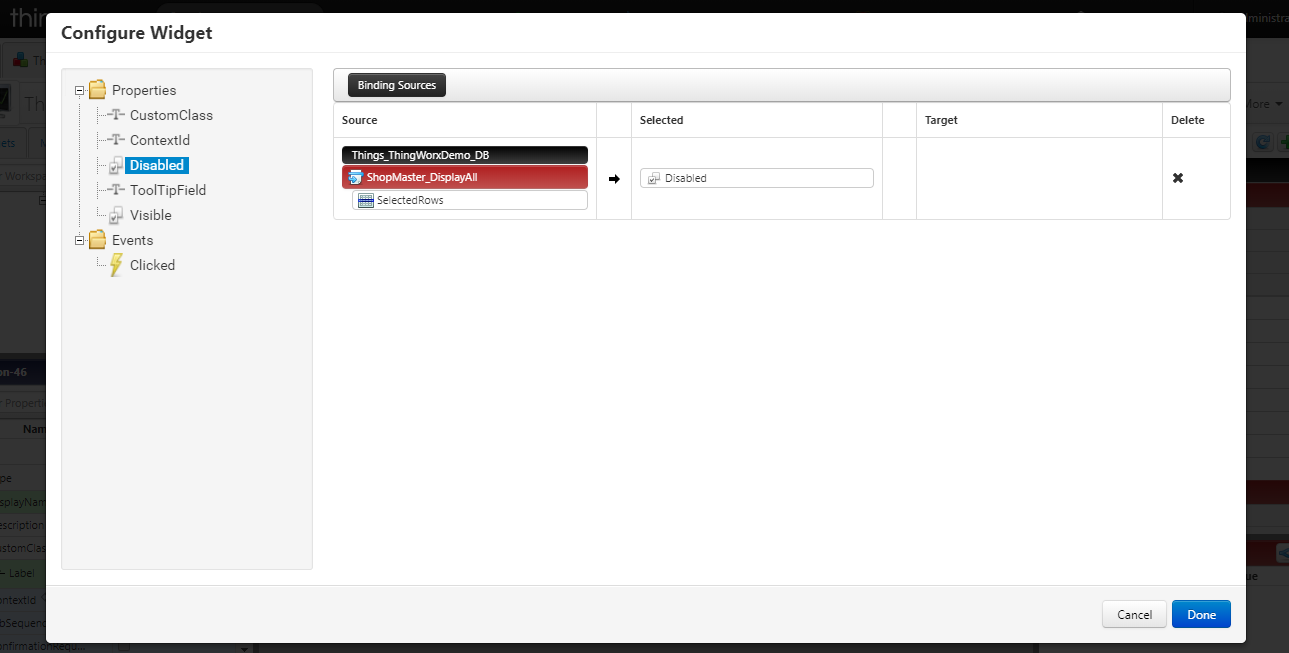The height and width of the screenshot is (653, 1289).
Task: Switch to the Binding Sources tab
Action: click(x=396, y=84)
